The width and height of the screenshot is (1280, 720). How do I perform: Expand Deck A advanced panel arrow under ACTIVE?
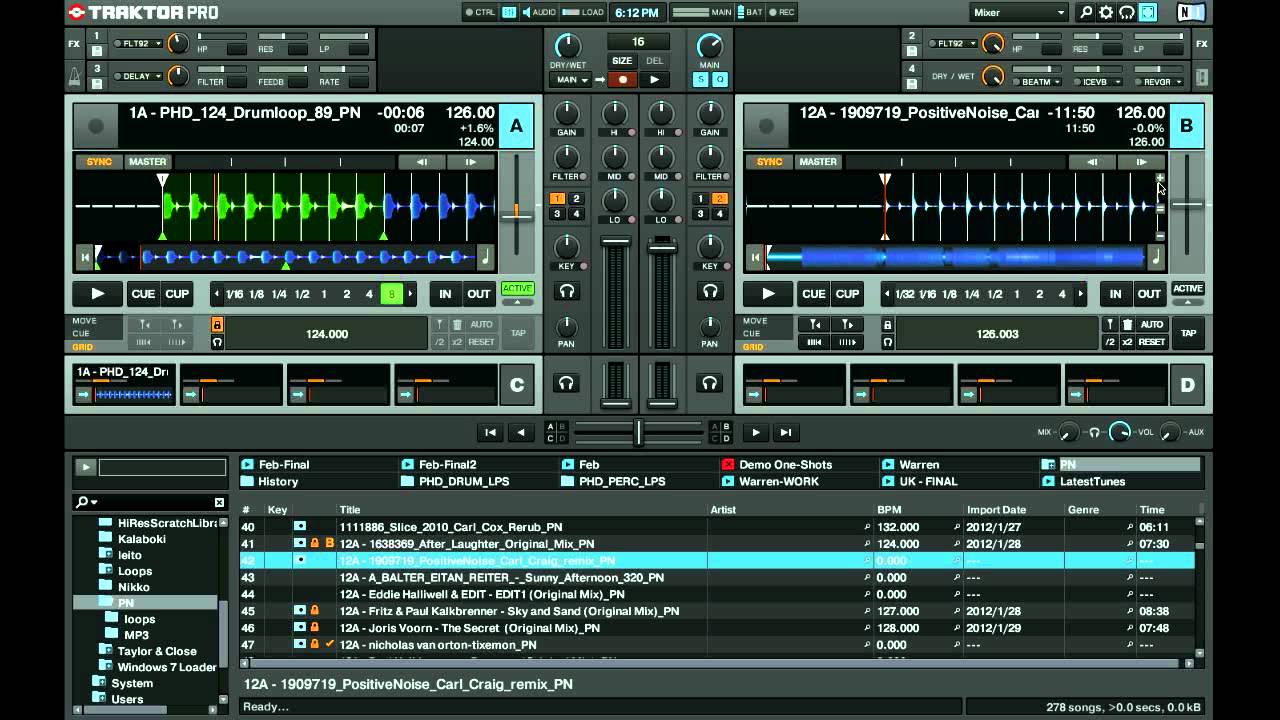click(517, 301)
